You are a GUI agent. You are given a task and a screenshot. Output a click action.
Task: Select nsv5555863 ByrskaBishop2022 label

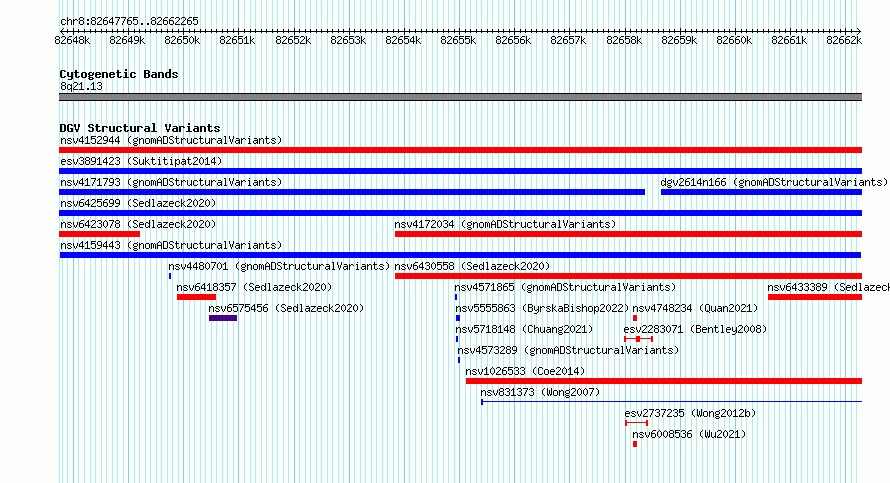(542, 308)
